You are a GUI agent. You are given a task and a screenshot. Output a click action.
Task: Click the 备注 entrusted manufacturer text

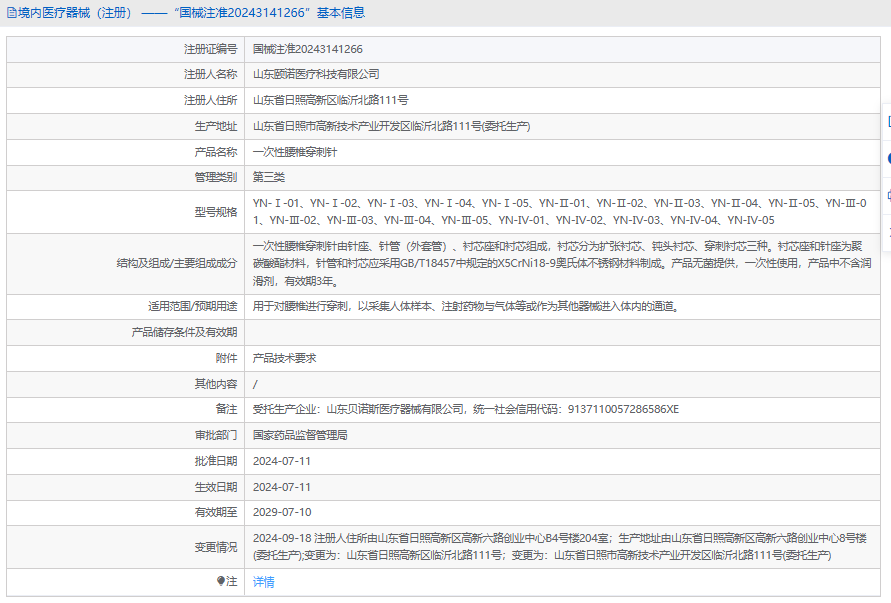[465, 409]
